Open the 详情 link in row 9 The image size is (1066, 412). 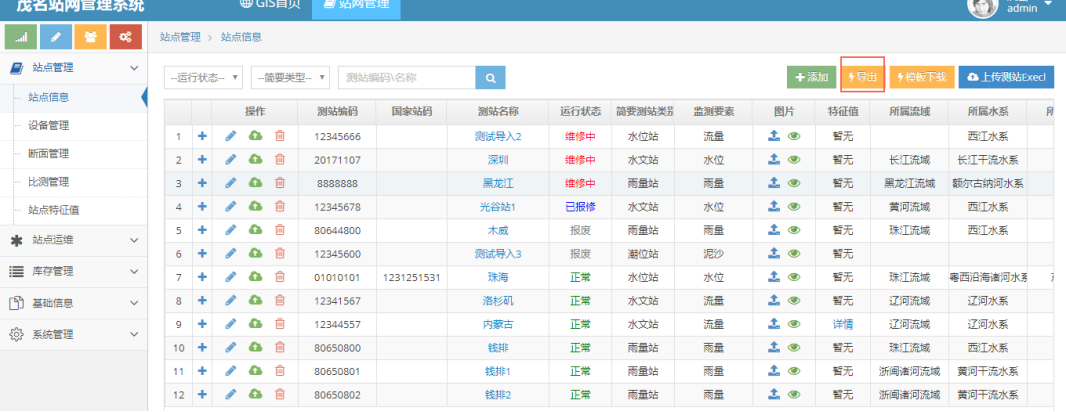[842, 325]
